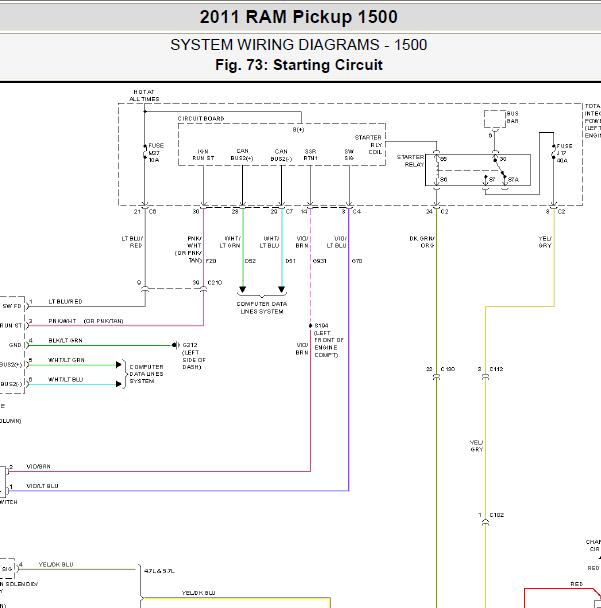Click "CAN BUS2(+)" inside the circuit board

pyautogui.click(x=242, y=155)
